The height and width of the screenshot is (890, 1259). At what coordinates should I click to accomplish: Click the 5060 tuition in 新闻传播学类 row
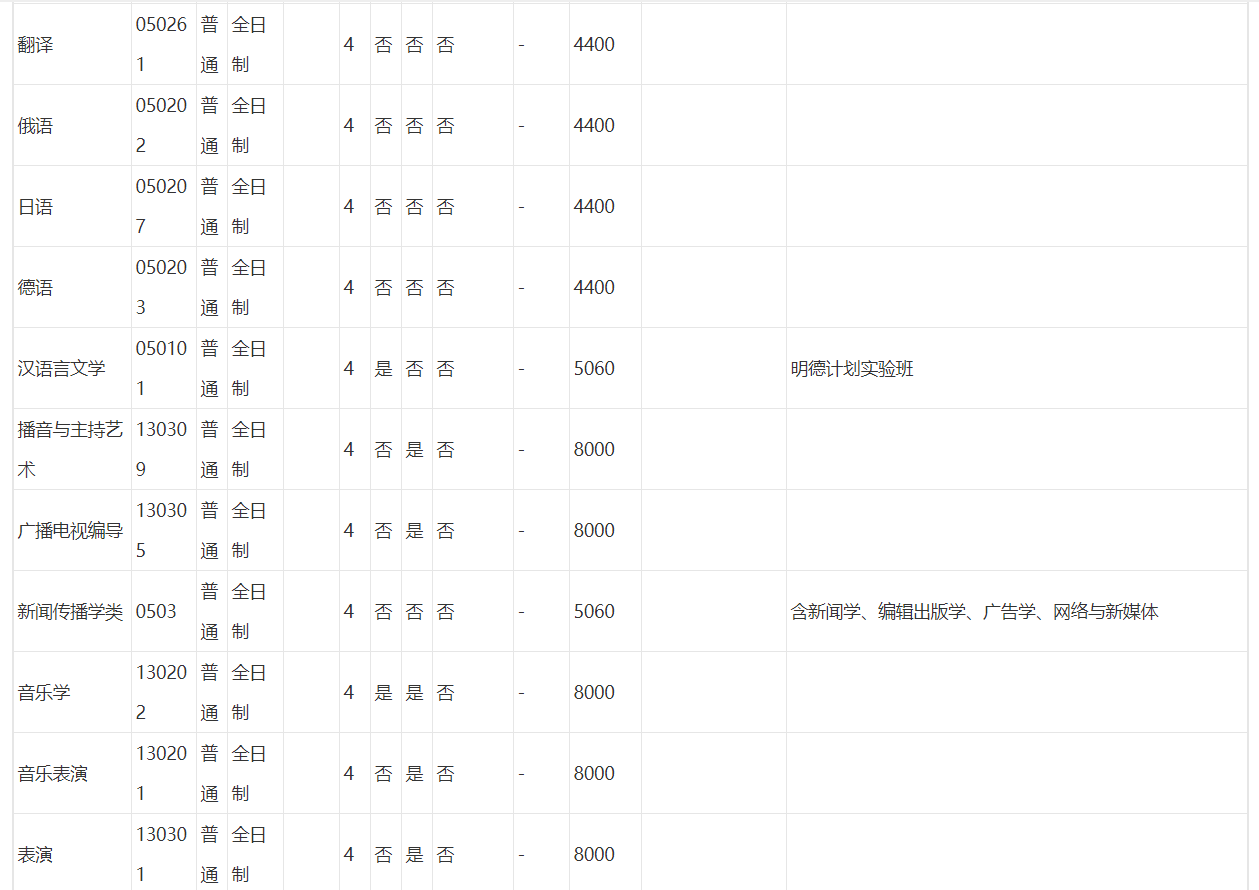pos(594,612)
